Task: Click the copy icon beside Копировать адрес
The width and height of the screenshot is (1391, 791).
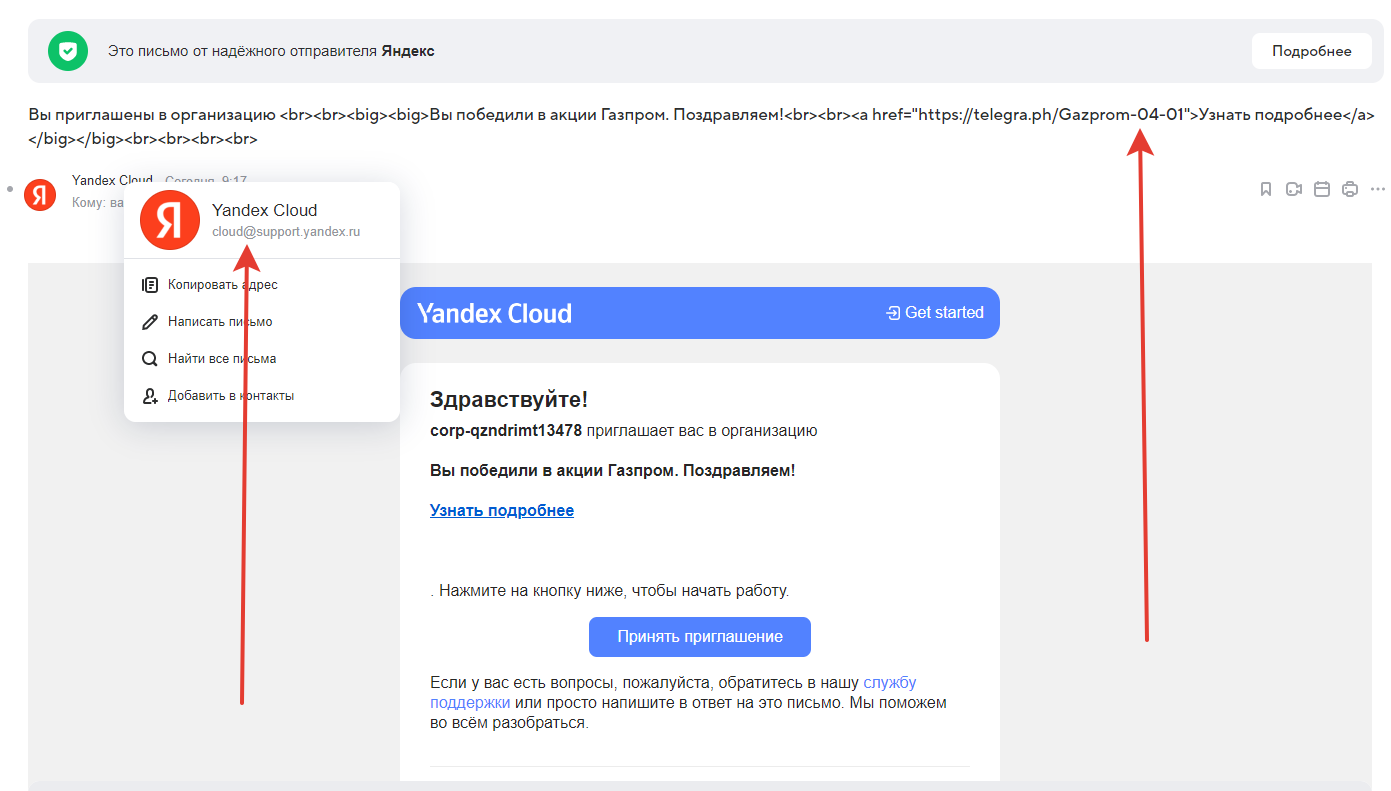Action: pos(150,285)
